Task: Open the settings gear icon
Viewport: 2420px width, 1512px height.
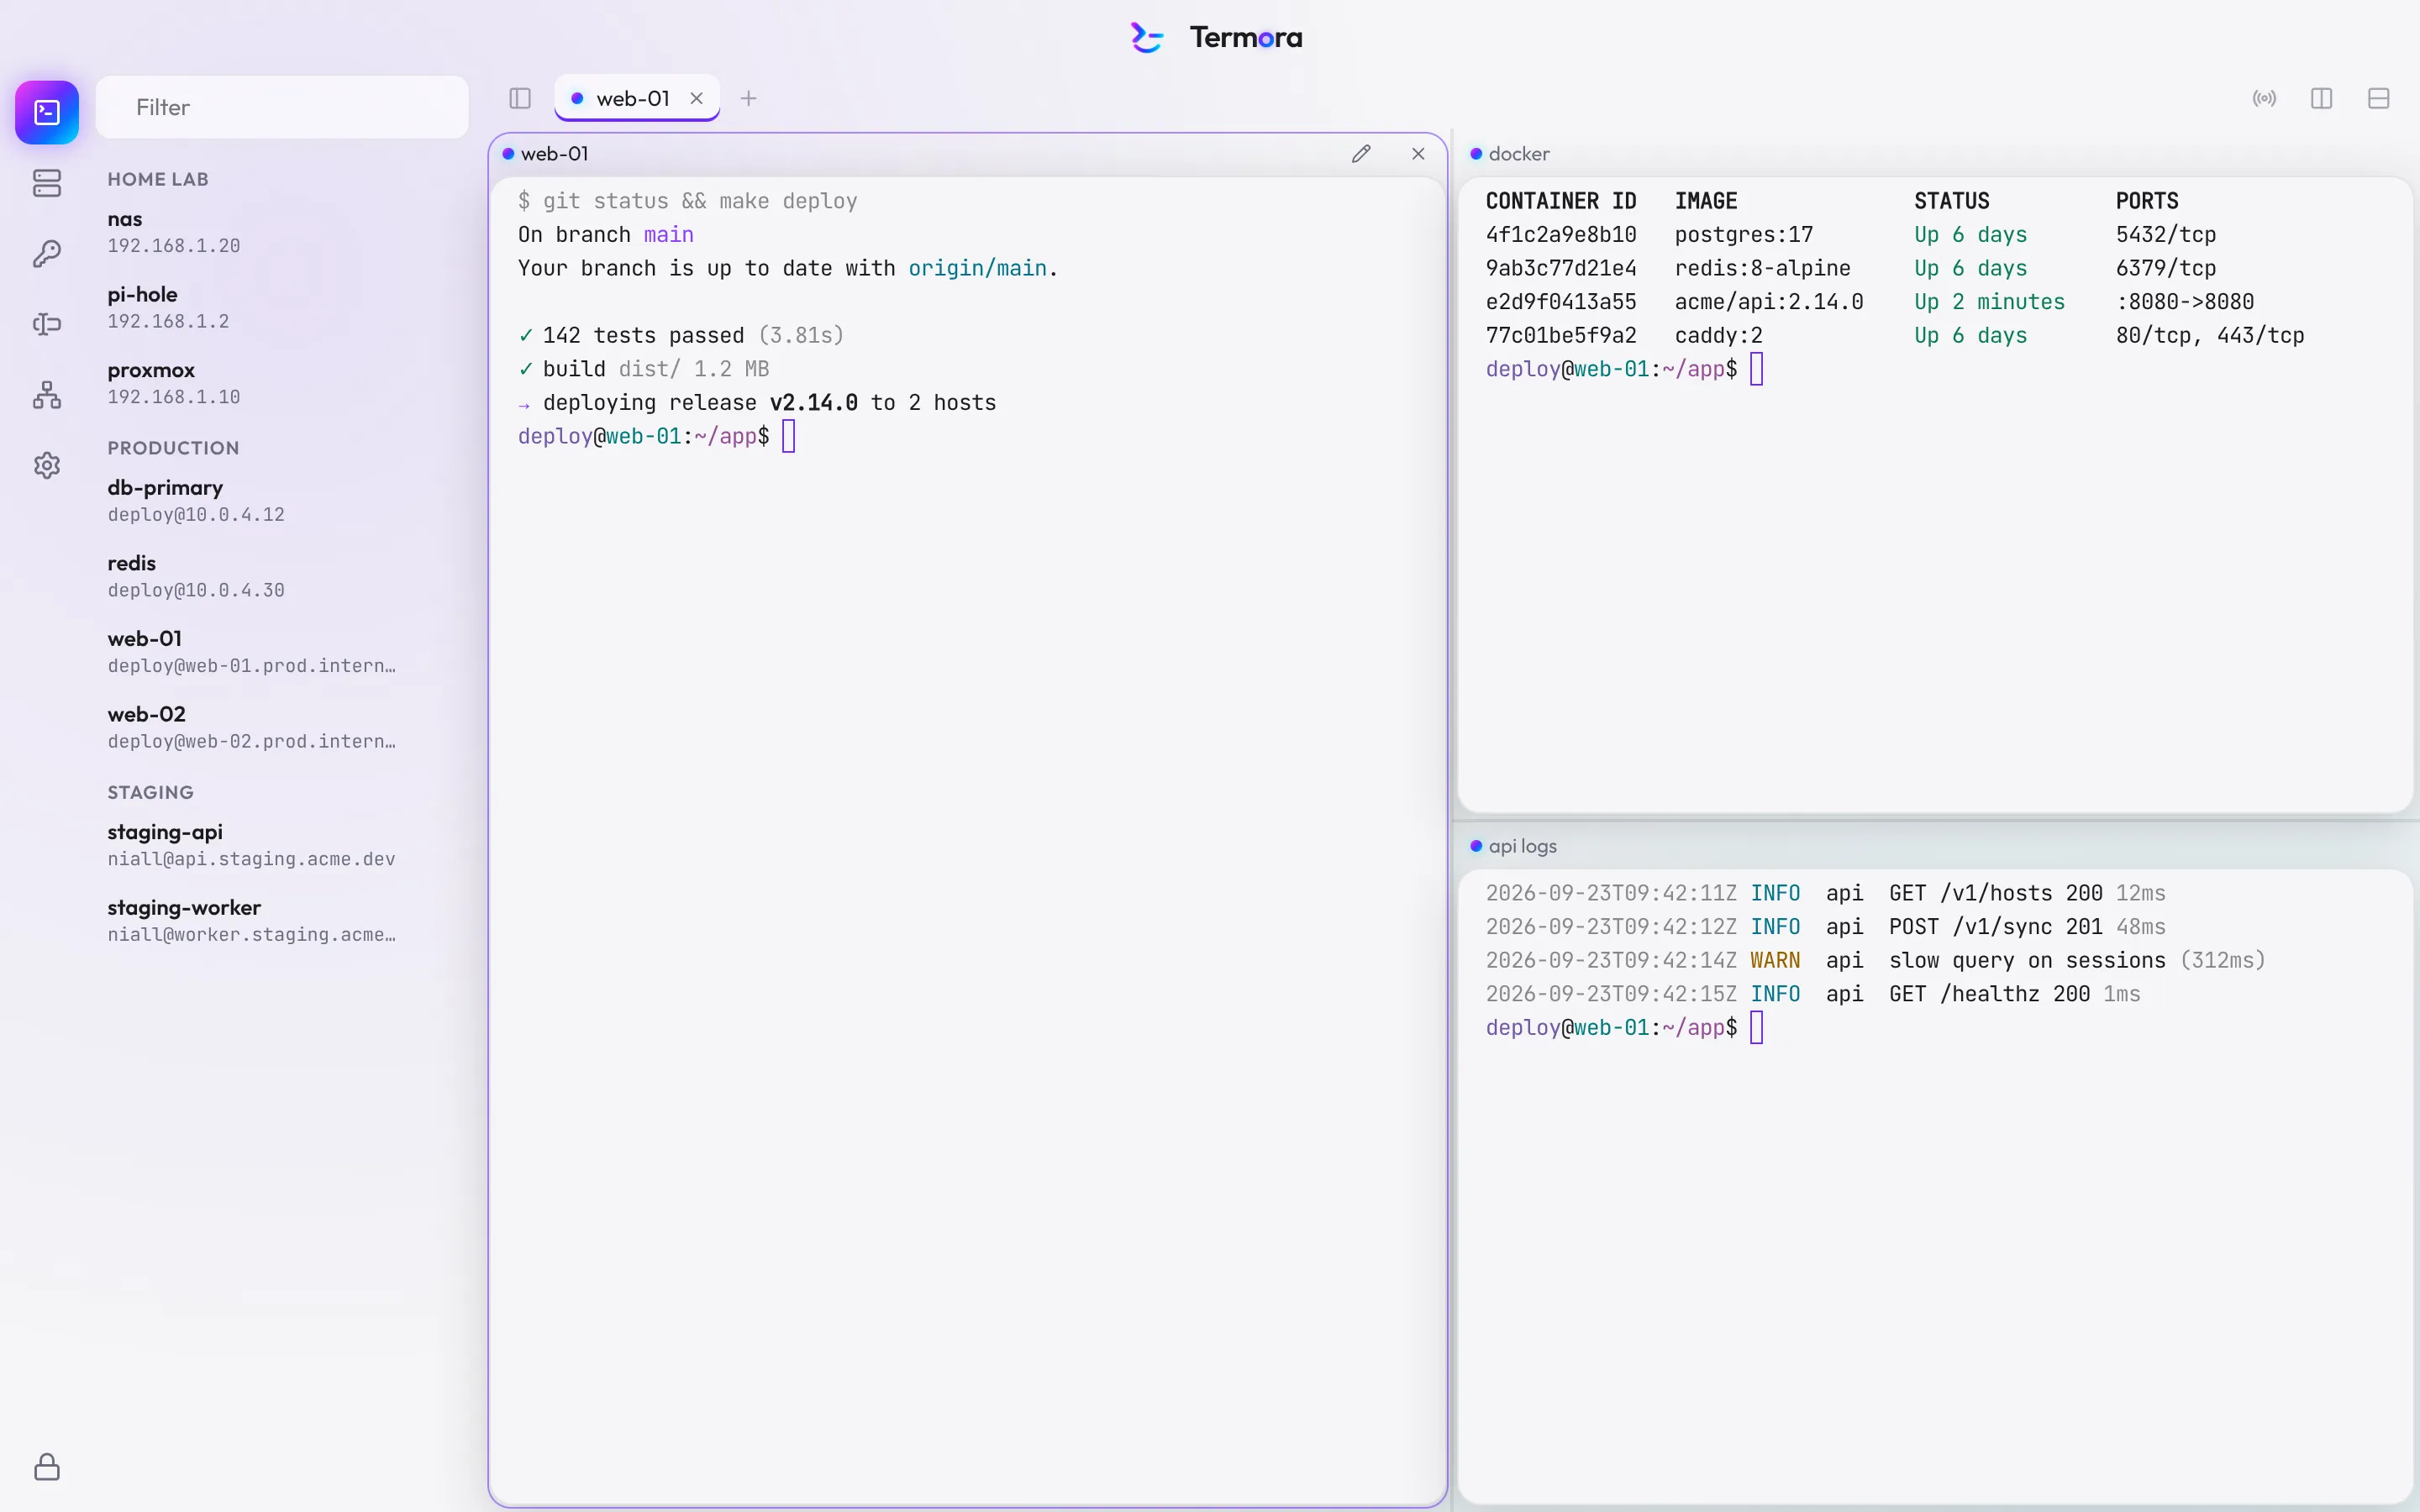Action: (47, 465)
